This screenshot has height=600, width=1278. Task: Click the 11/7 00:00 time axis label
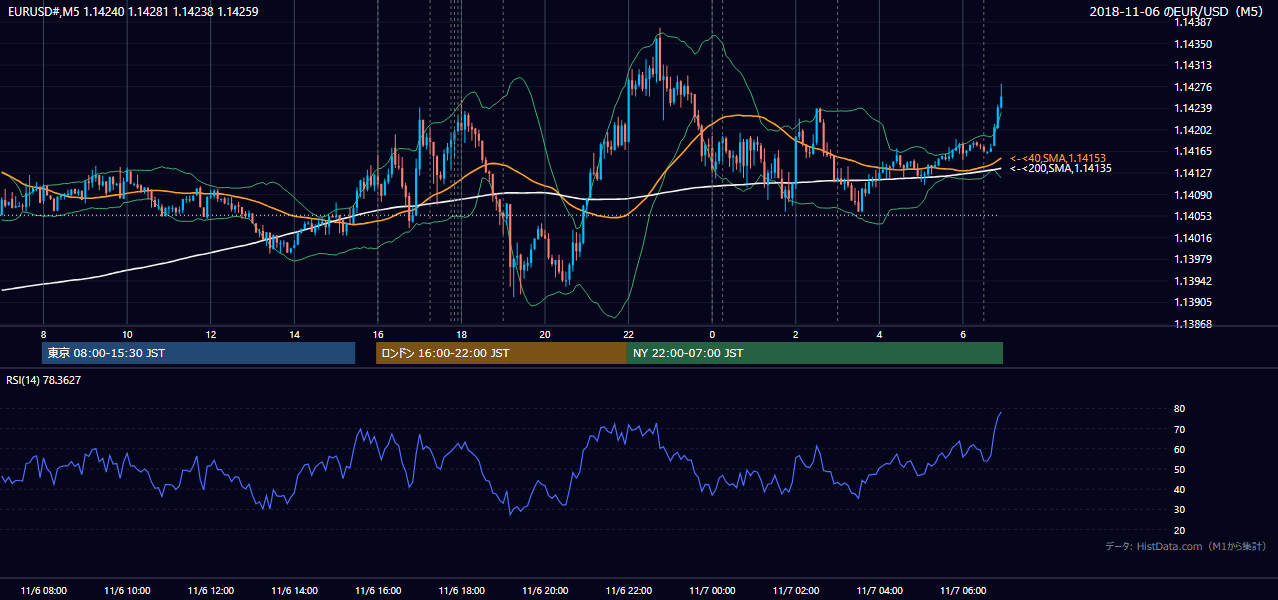tap(712, 591)
